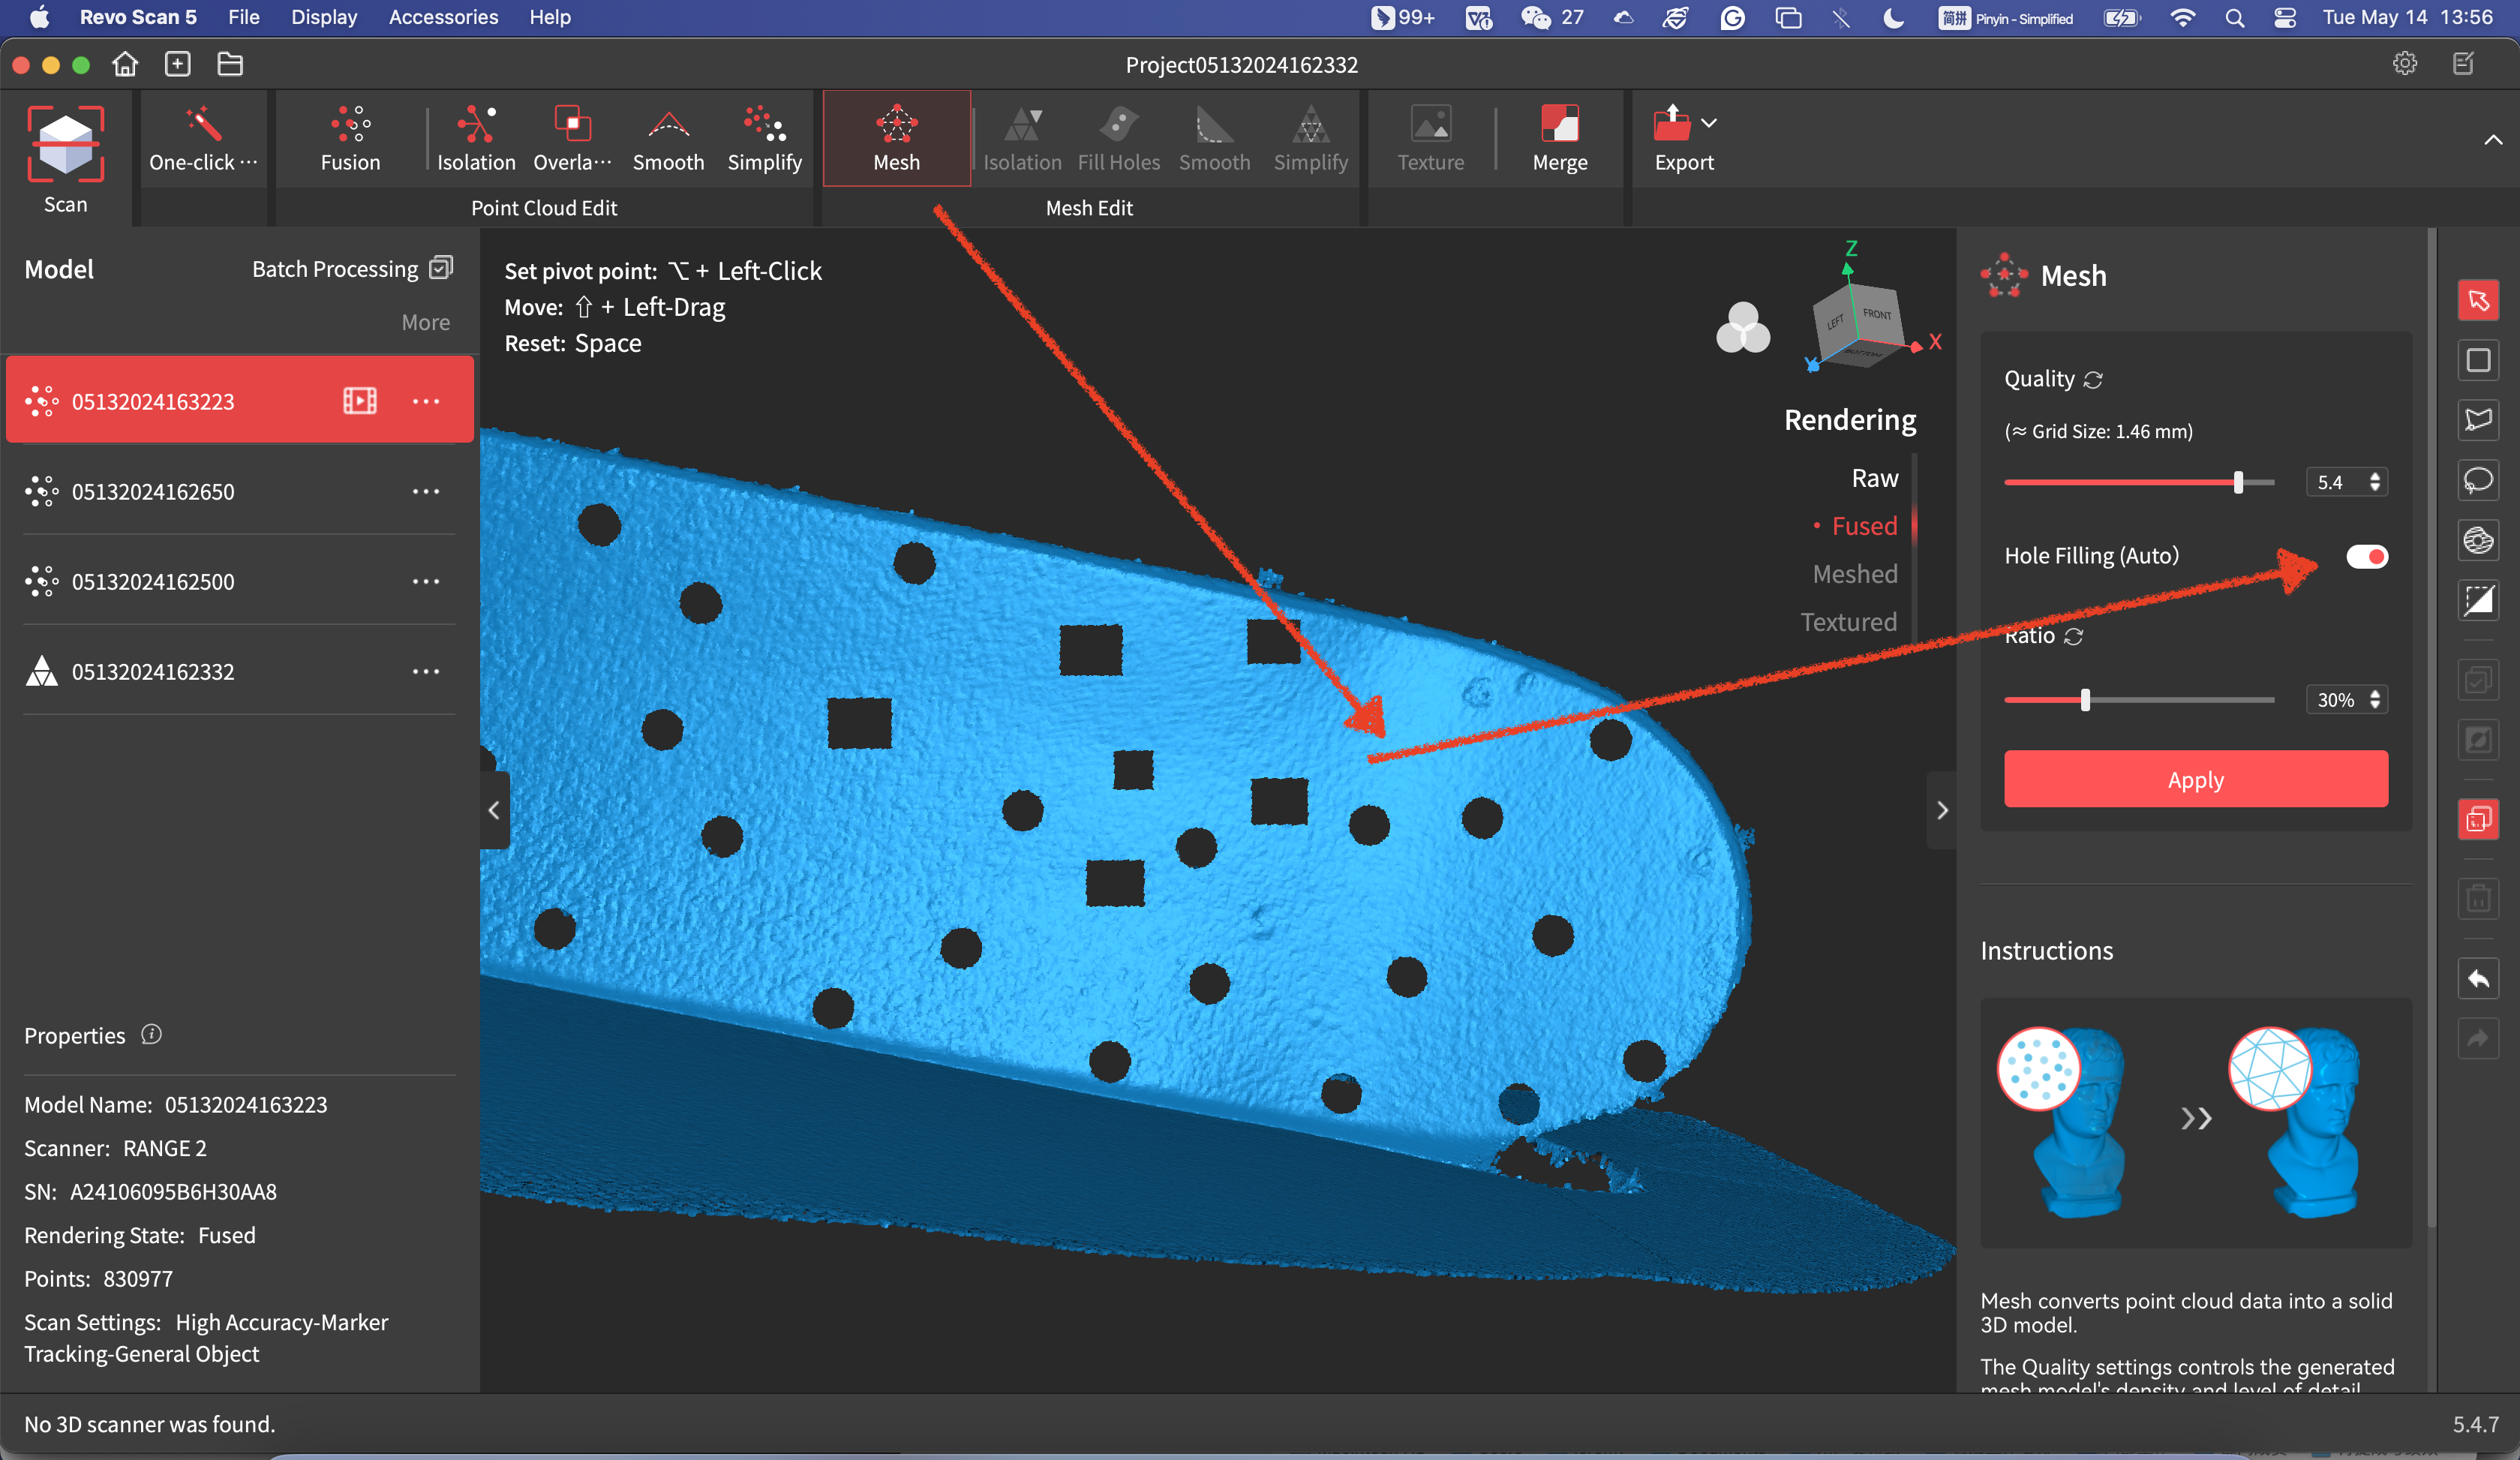Click the undo arrow icon
The width and height of the screenshot is (2520, 1460).
(x=2478, y=978)
